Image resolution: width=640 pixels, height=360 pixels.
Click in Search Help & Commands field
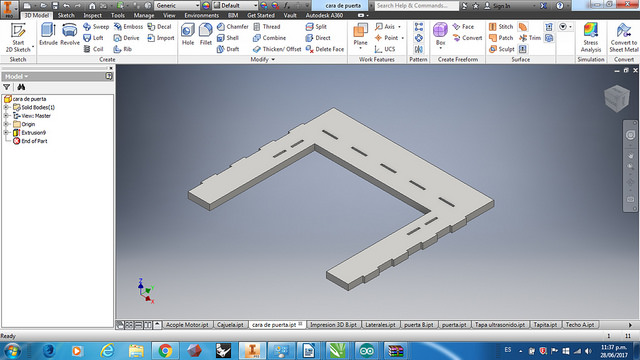[416, 6]
